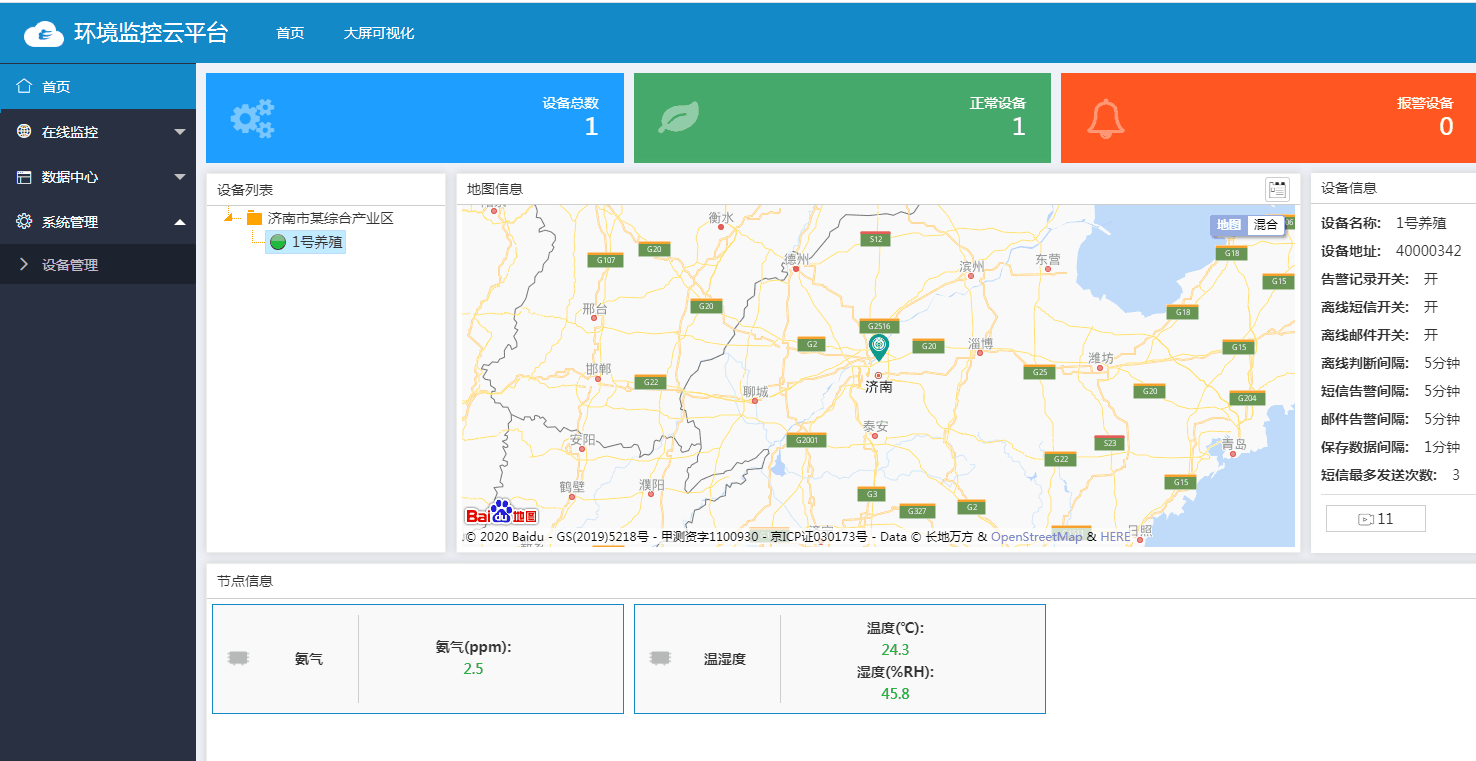Expand the 数据中心 menu arrow
This screenshot has height=761, width=1476.
[x=180, y=177]
